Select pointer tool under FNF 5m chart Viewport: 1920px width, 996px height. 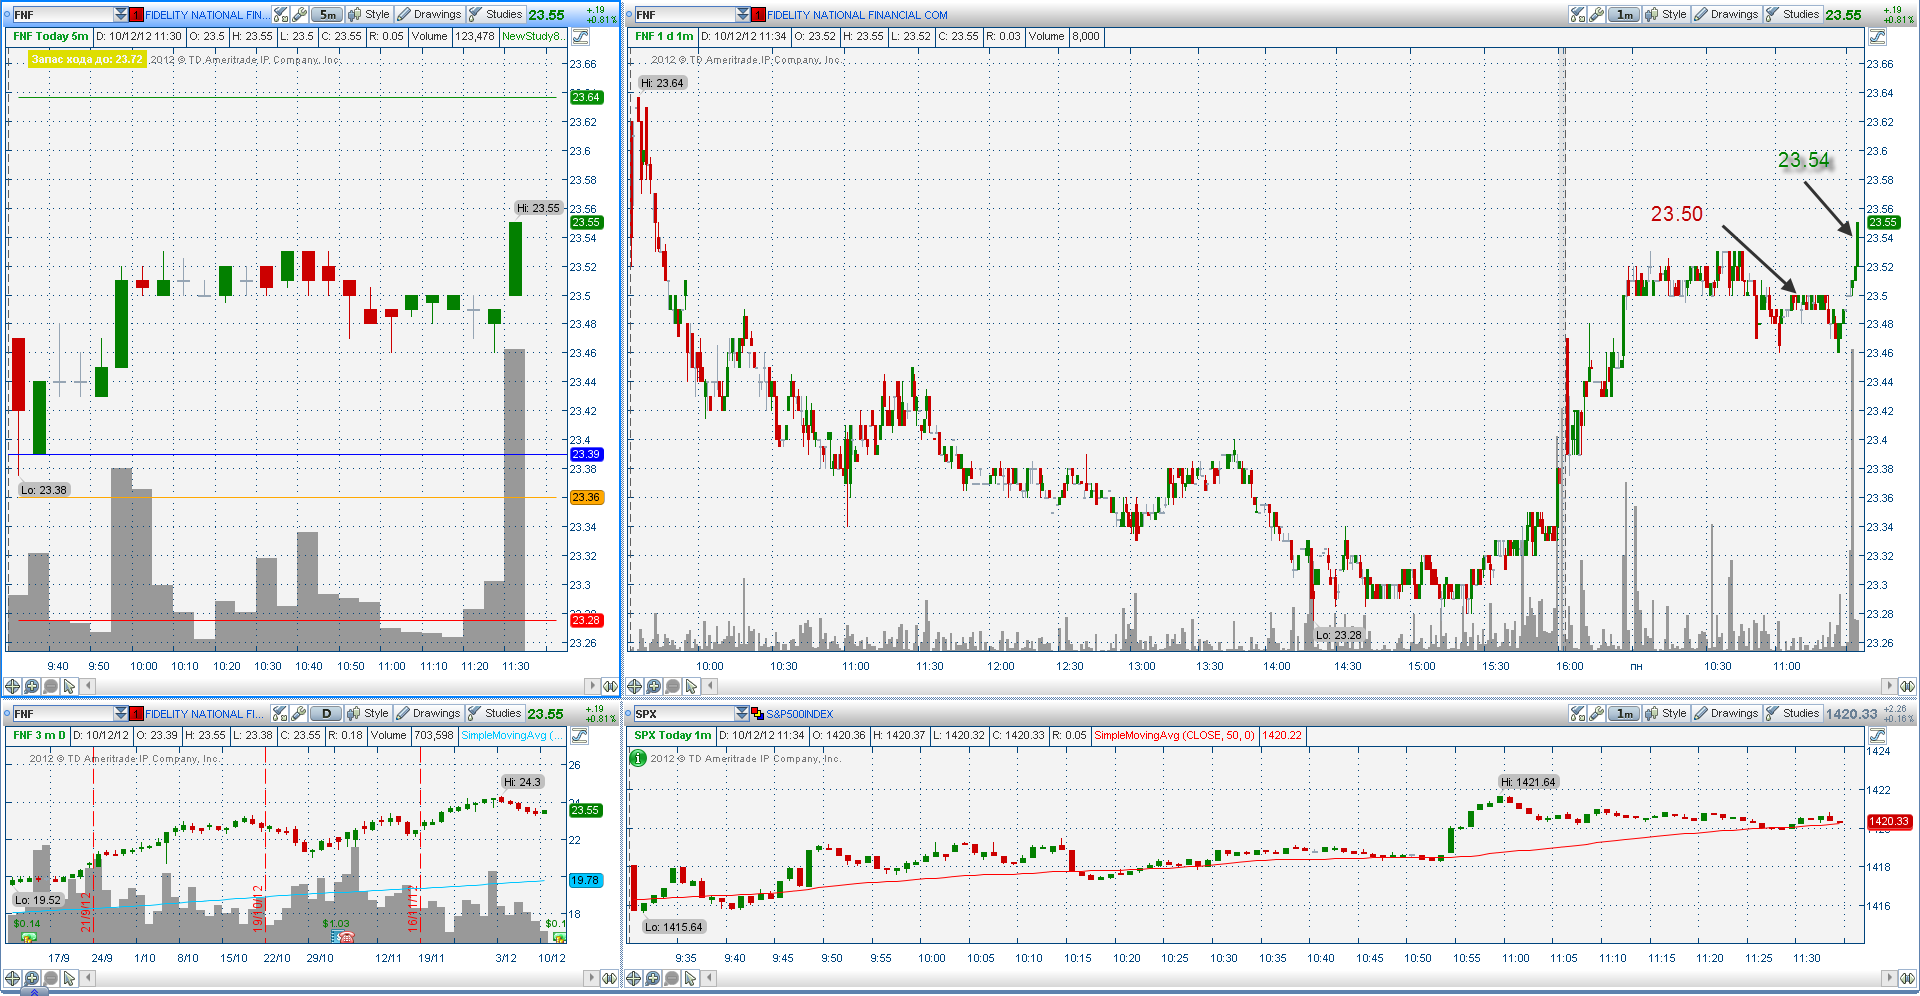[x=69, y=686]
